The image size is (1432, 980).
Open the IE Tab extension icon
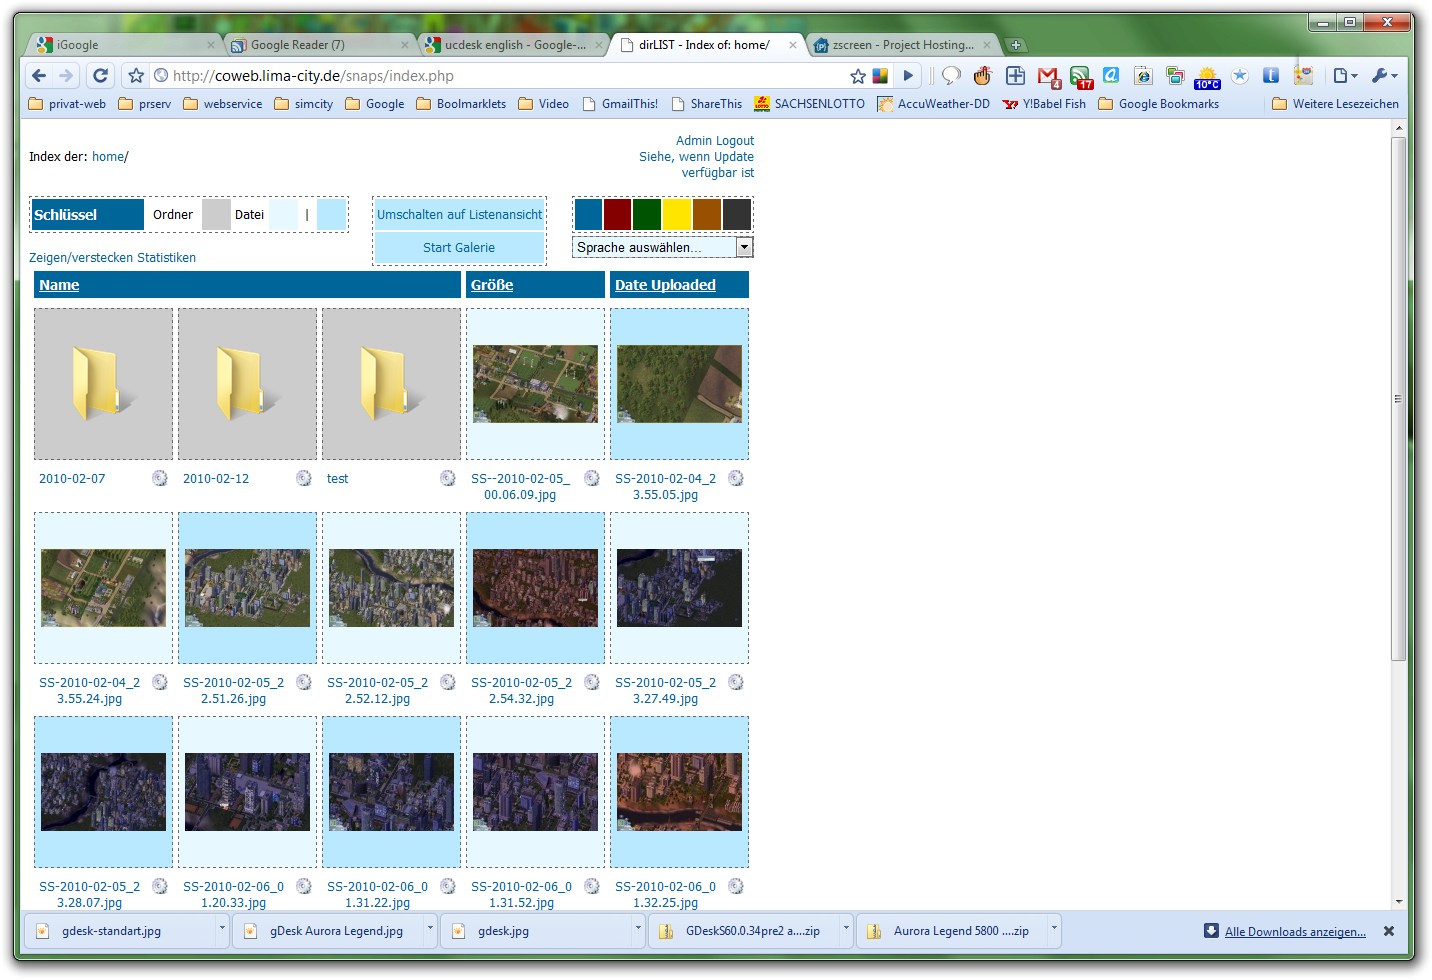(x=1143, y=76)
